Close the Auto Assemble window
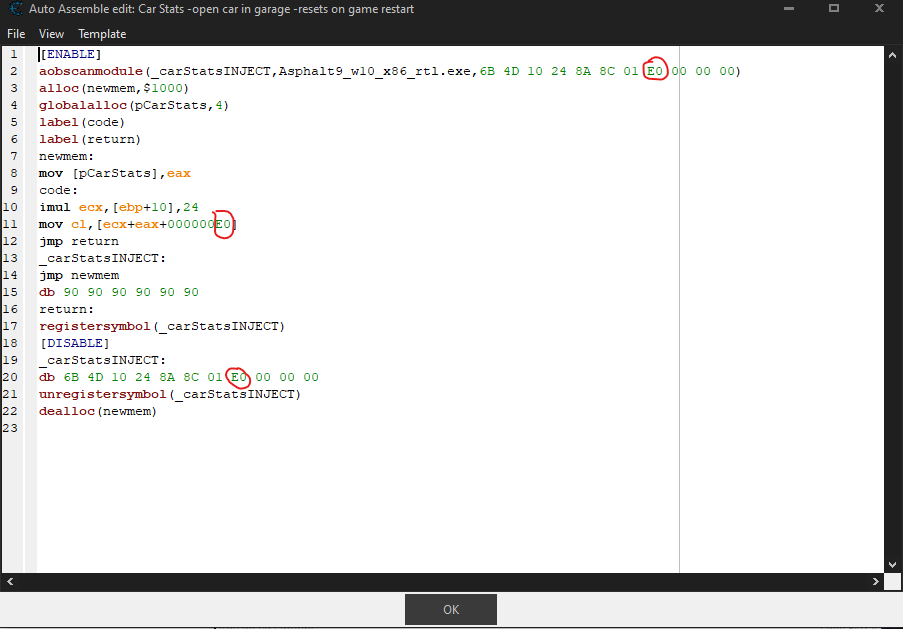 [x=879, y=9]
